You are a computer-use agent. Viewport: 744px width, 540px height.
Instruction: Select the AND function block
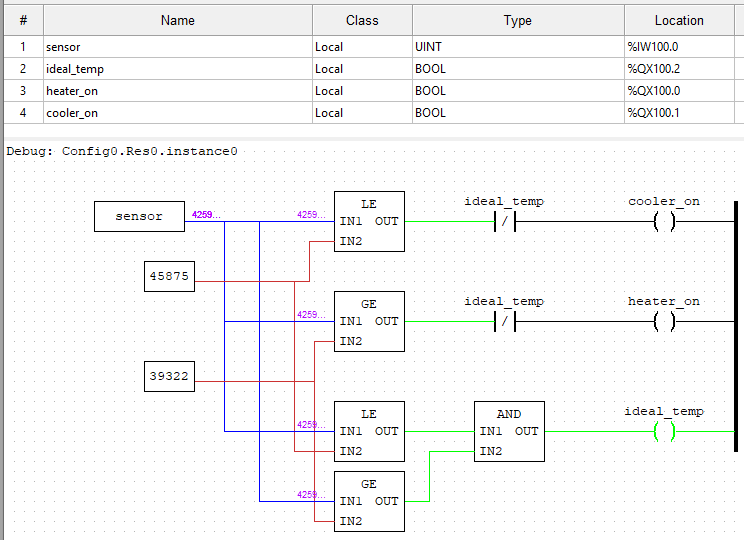pos(509,431)
